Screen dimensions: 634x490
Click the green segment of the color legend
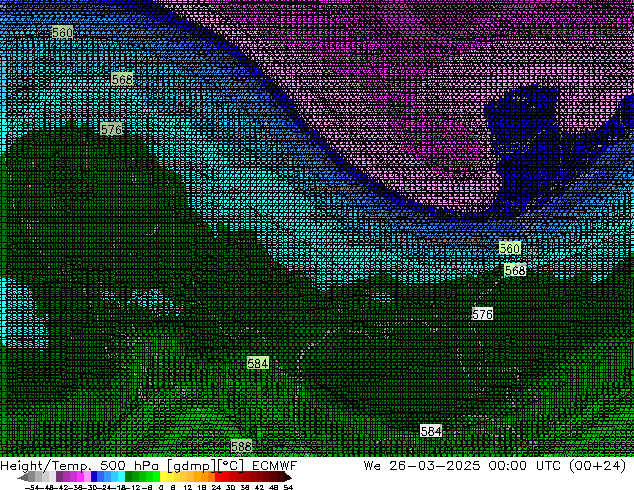[142, 477]
